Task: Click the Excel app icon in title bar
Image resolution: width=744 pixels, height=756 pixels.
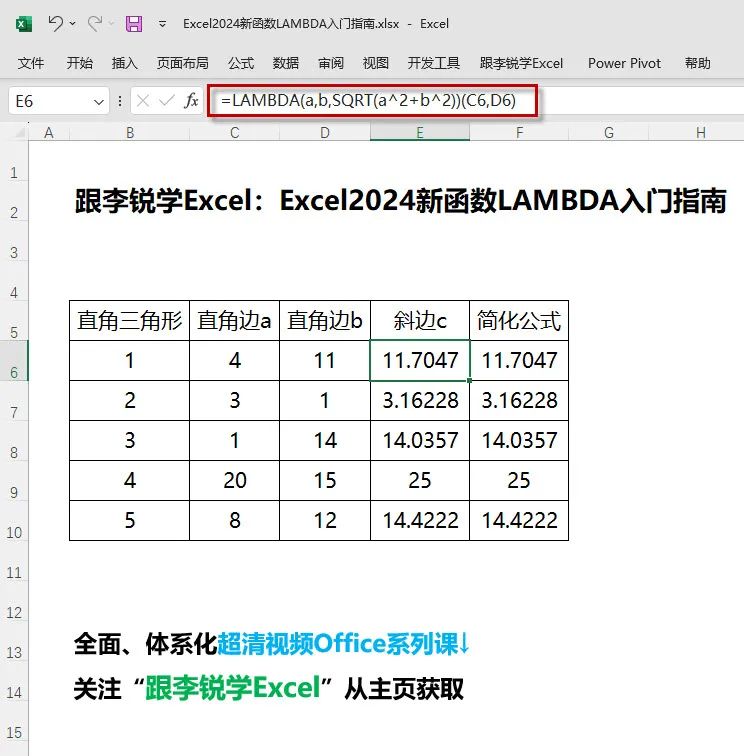Action: [x=24, y=24]
